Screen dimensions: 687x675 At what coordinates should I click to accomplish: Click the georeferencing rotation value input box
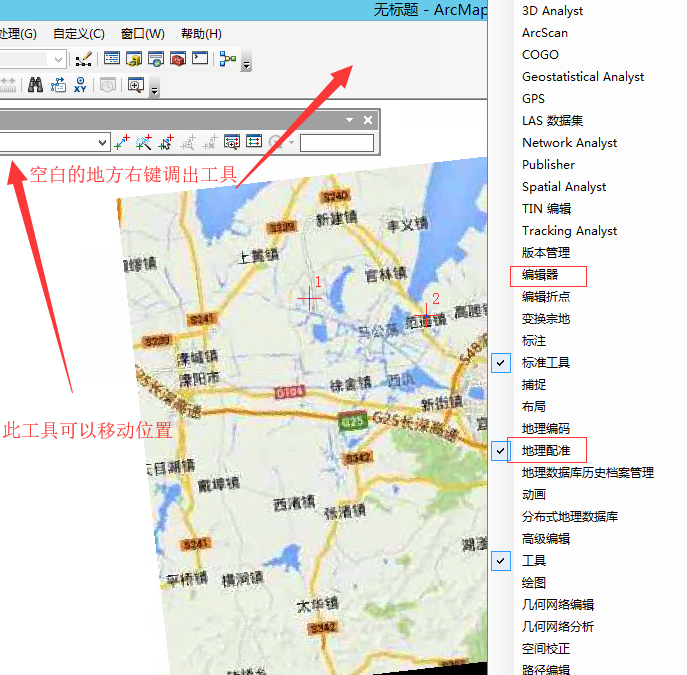336,143
